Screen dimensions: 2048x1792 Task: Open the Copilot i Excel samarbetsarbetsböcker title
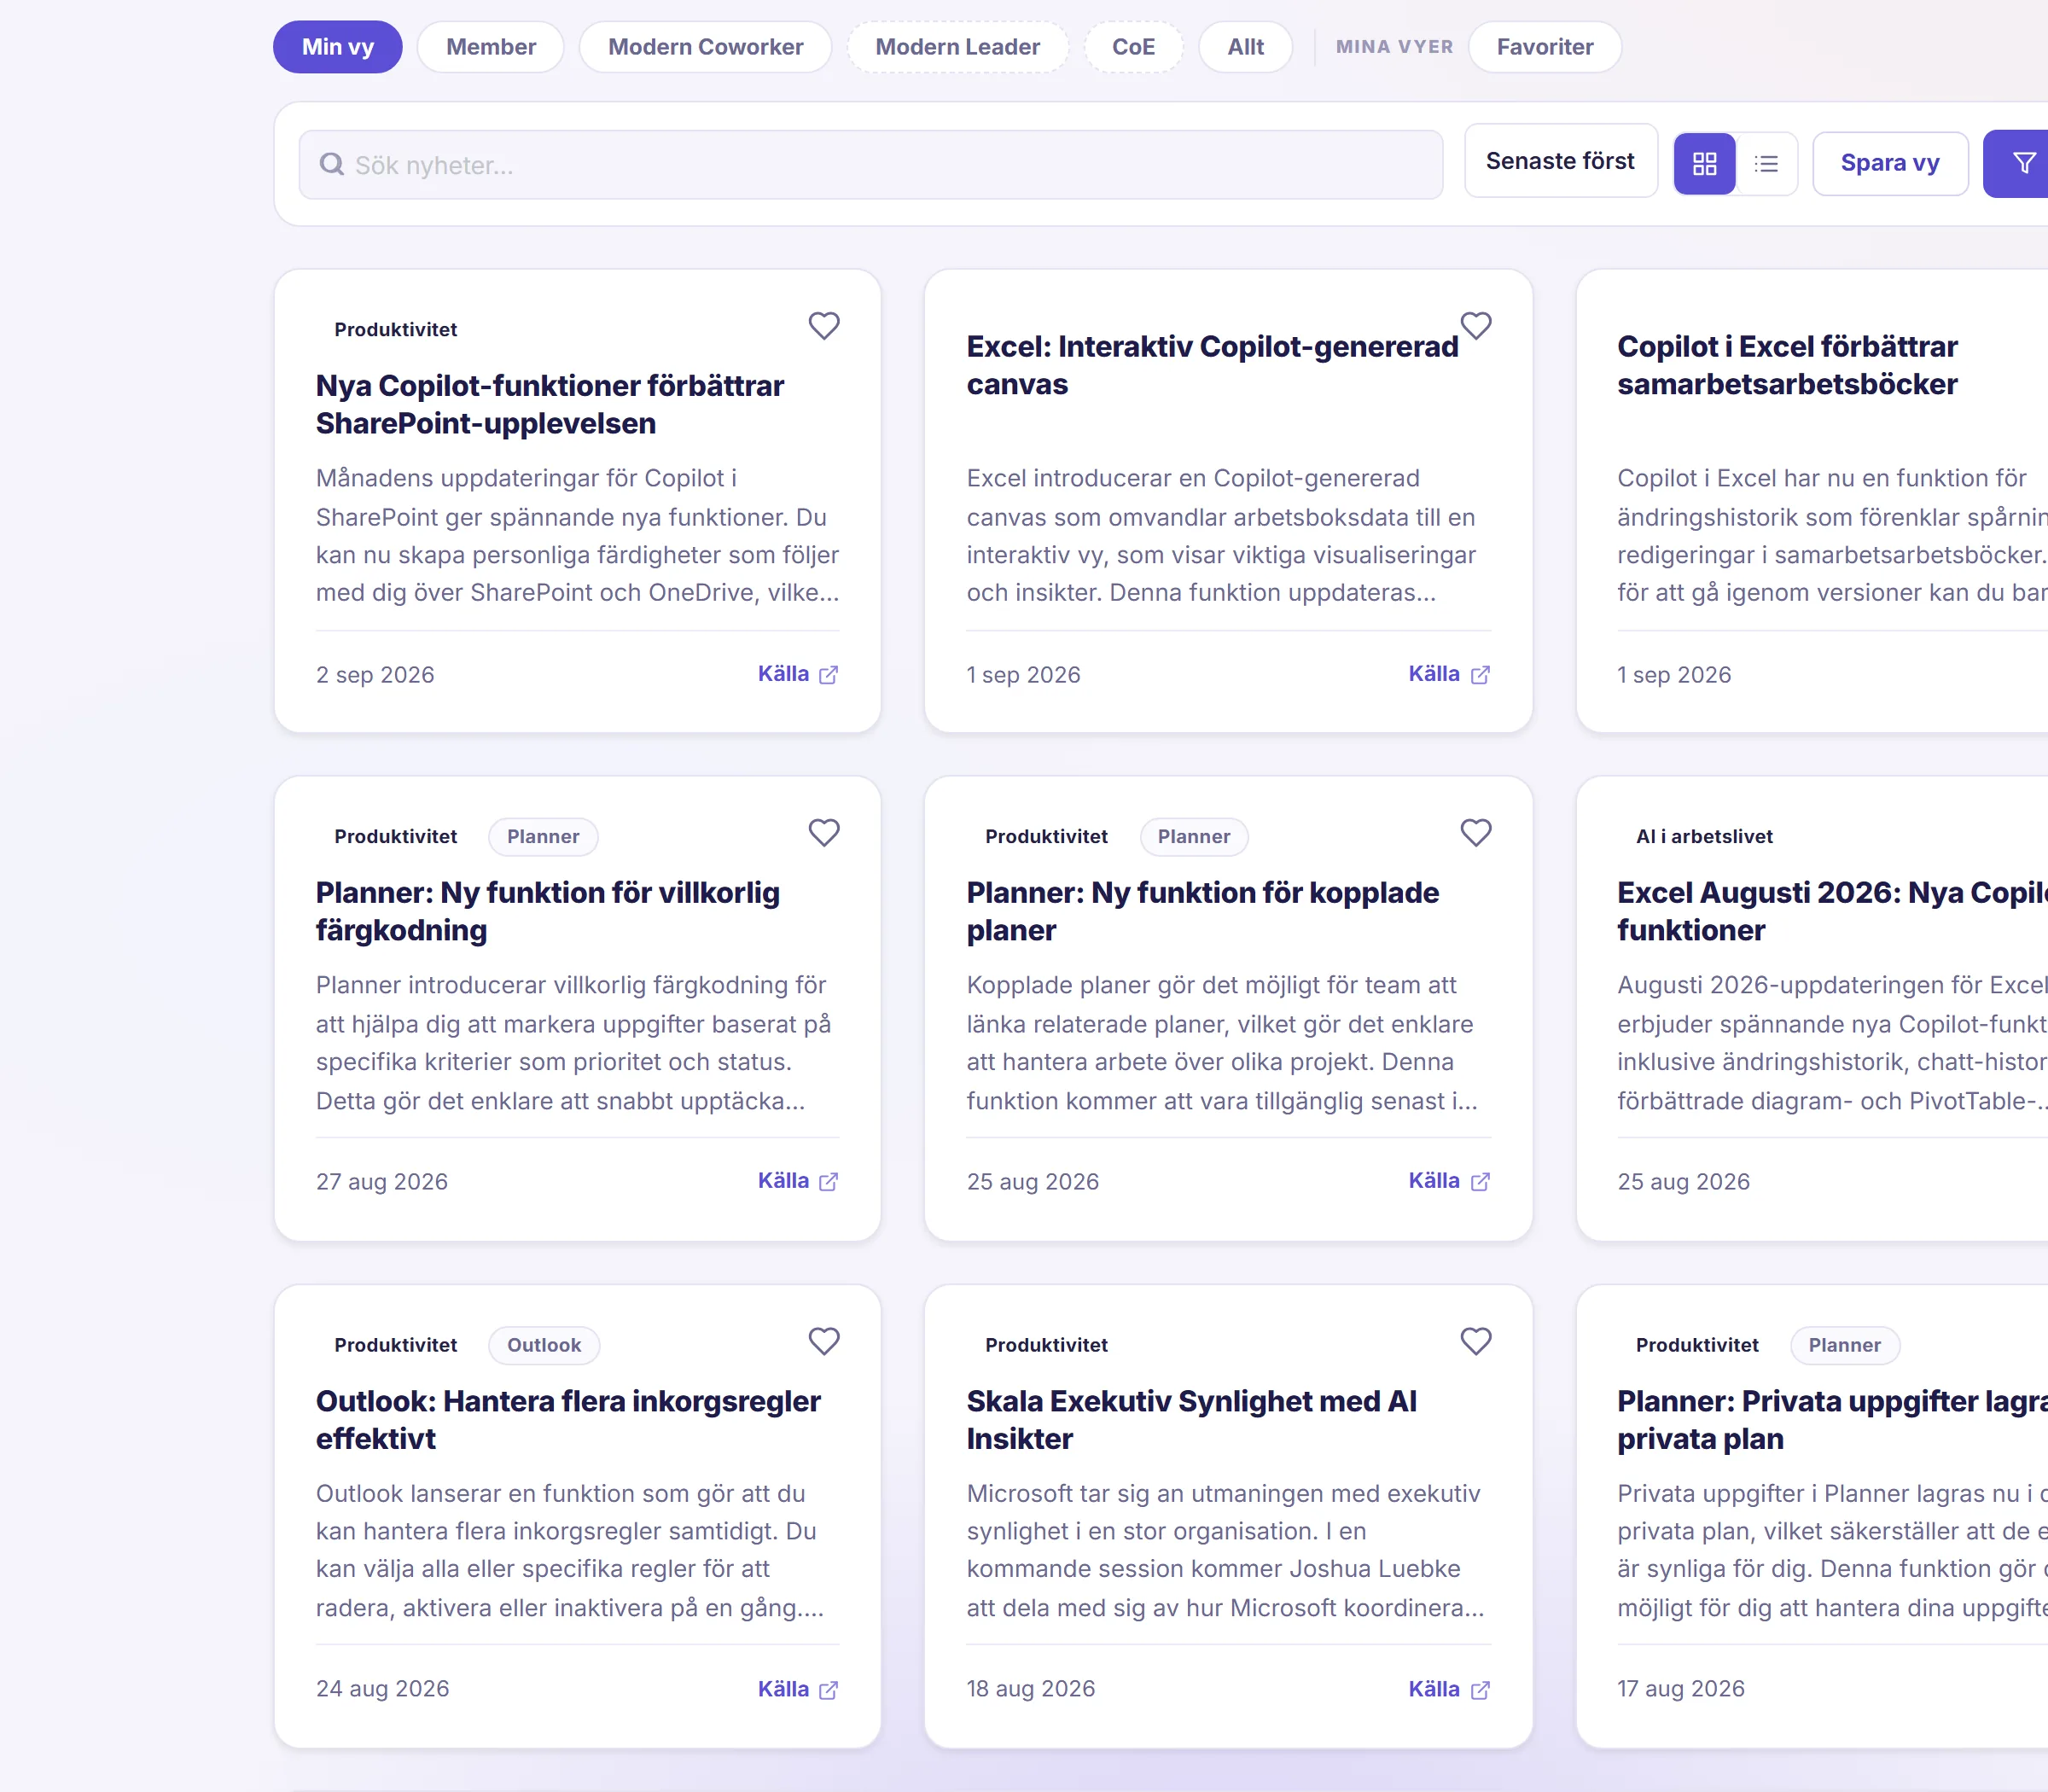click(x=1788, y=366)
